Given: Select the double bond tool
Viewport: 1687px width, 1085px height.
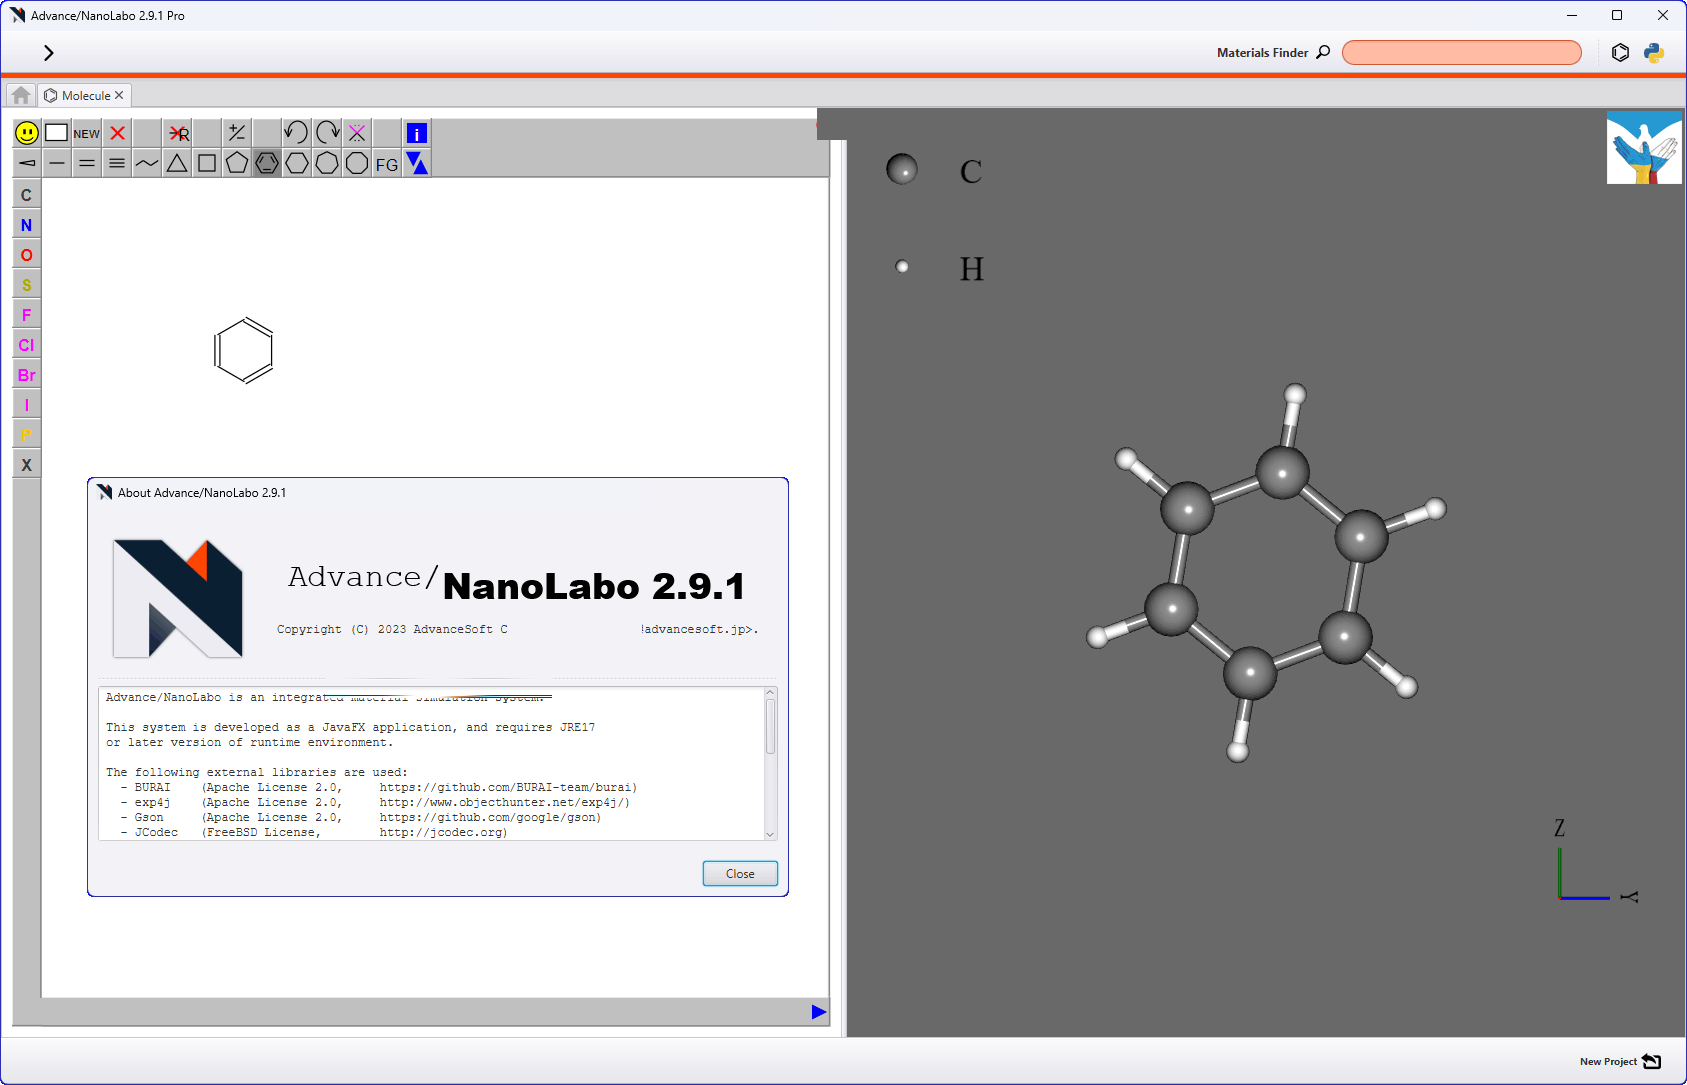Looking at the screenshot, I should point(86,163).
